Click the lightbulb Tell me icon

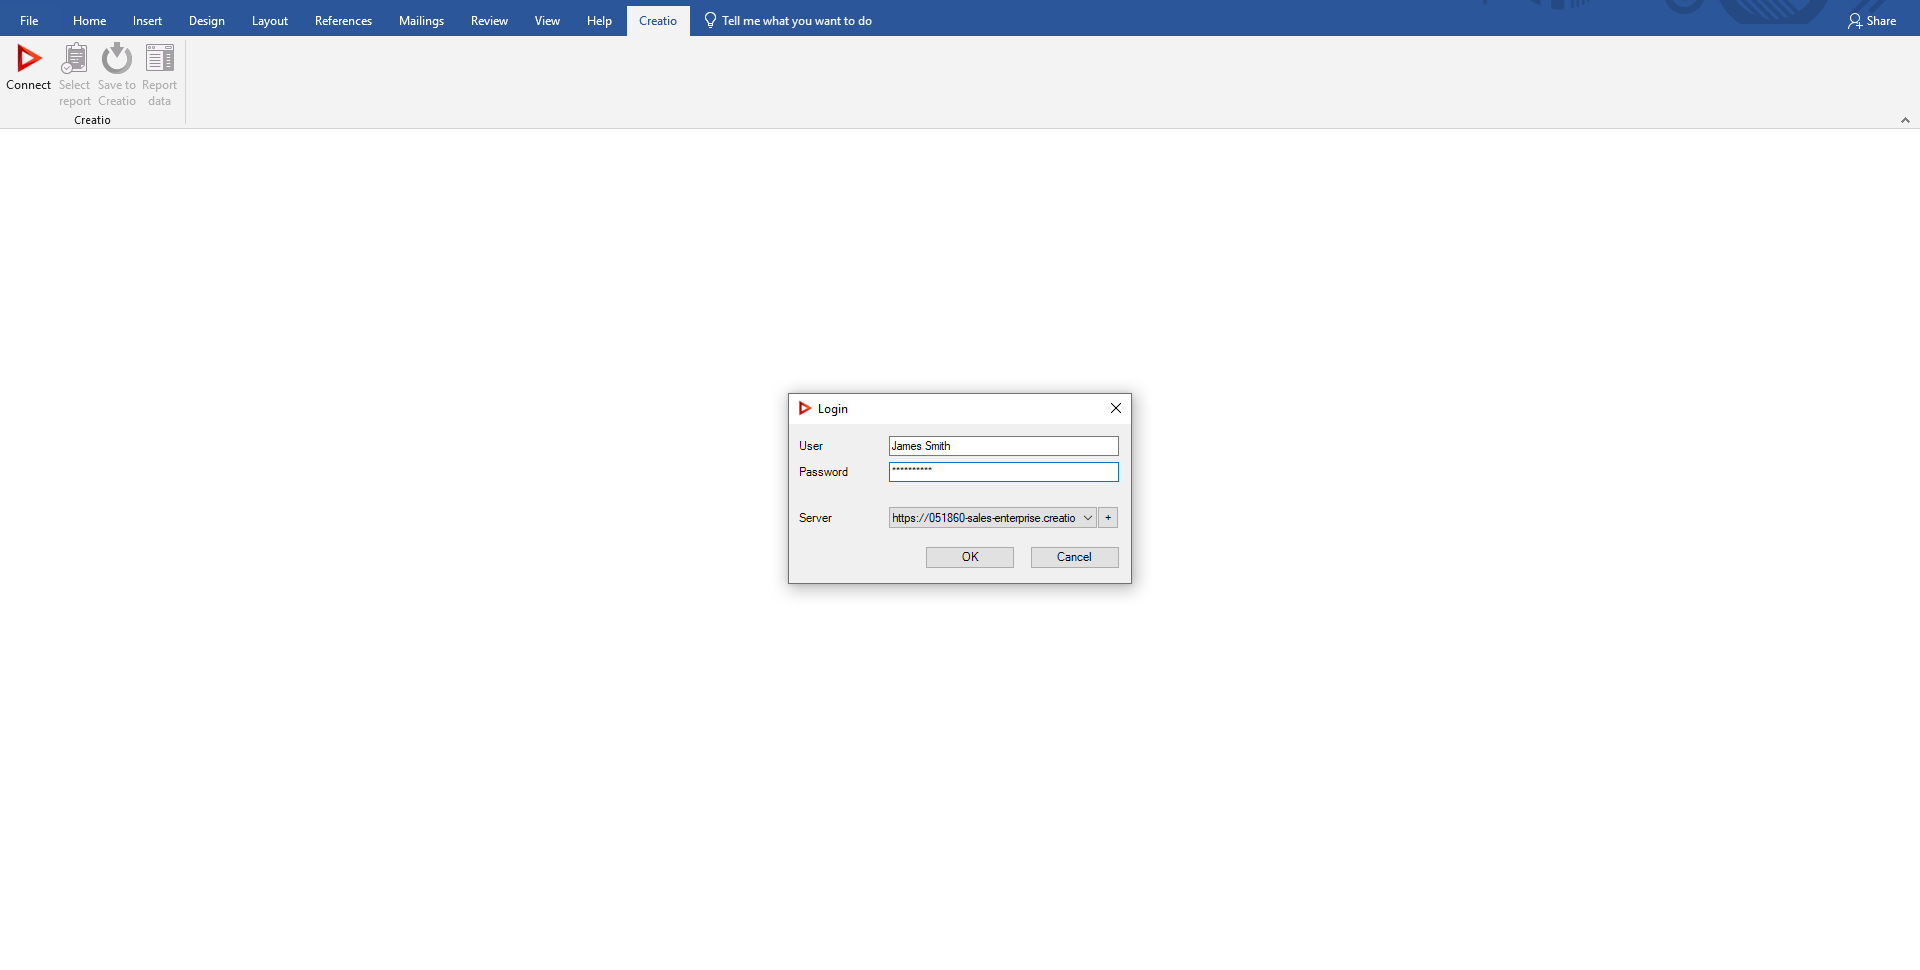[710, 21]
